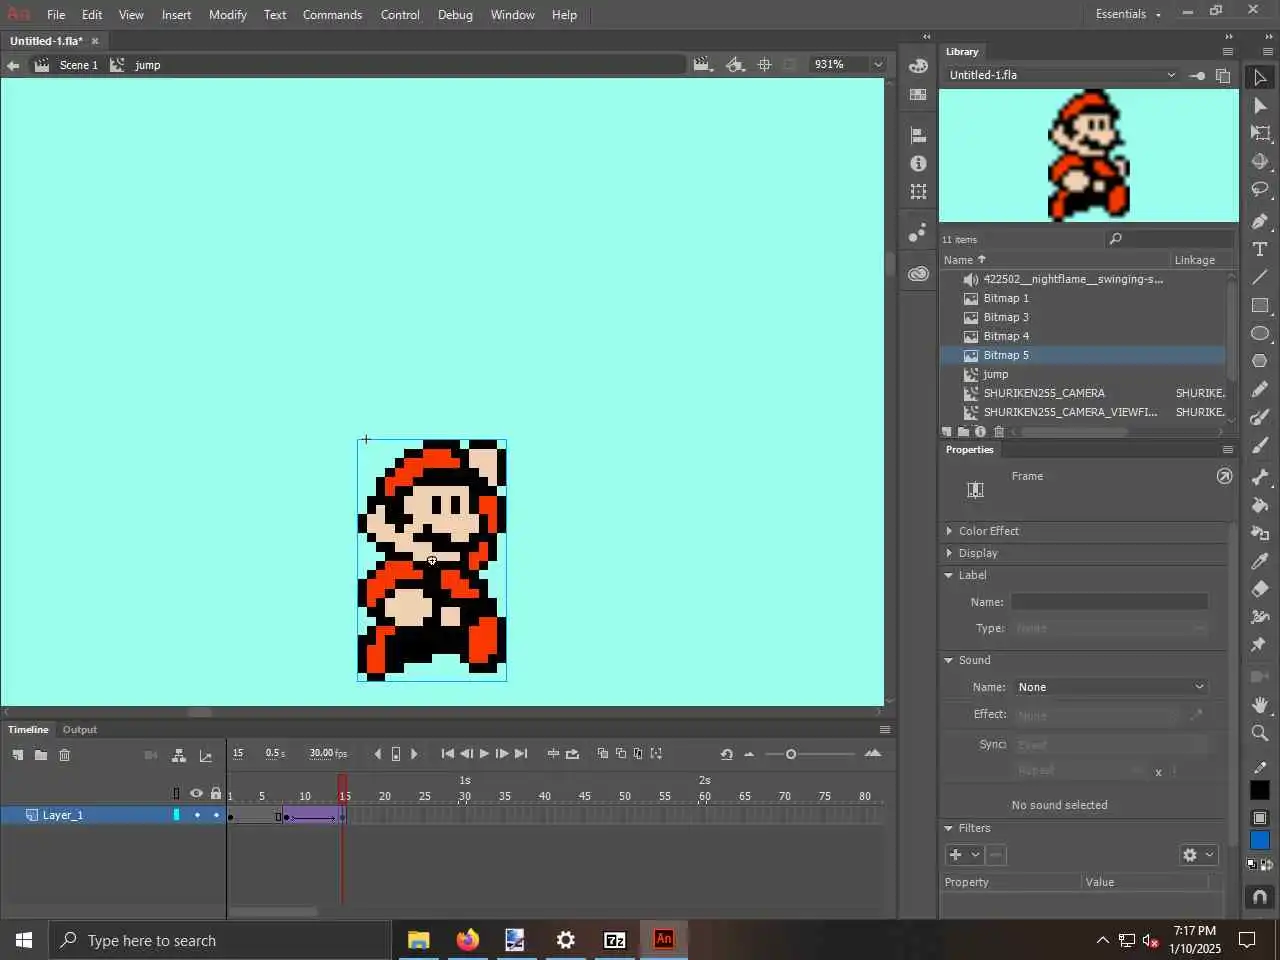
Task: Switch to the Output tab
Action: pyautogui.click(x=80, y=730)
